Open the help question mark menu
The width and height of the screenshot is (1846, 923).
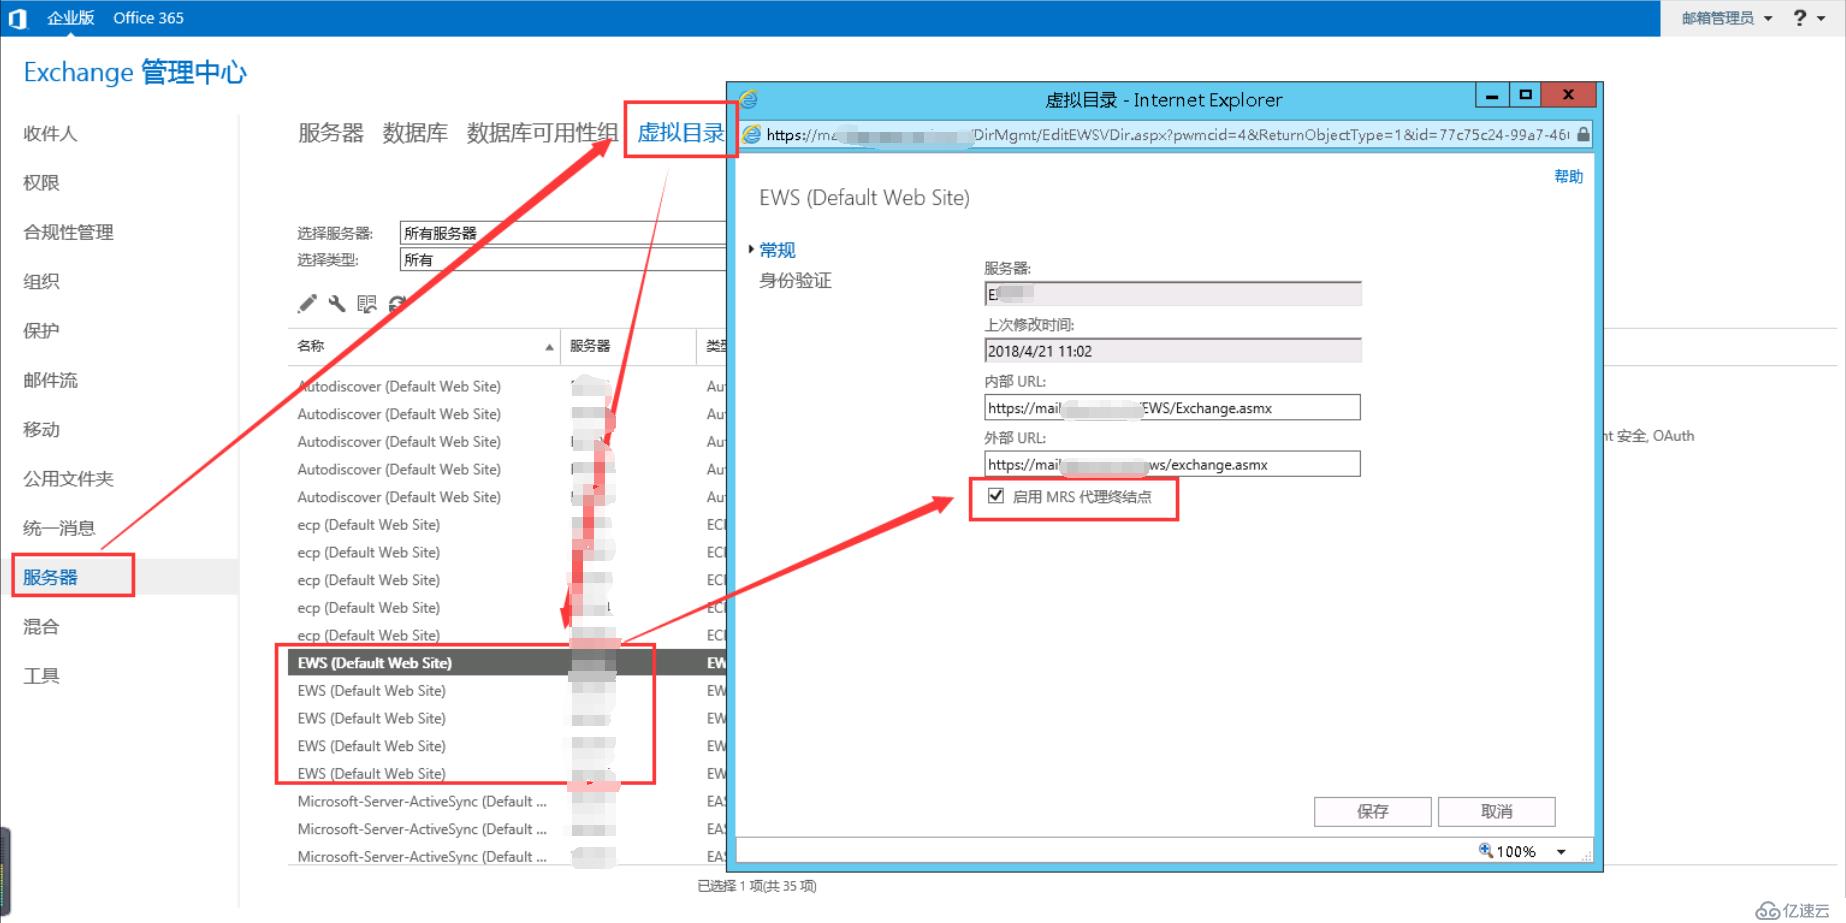pos(1808,18)
